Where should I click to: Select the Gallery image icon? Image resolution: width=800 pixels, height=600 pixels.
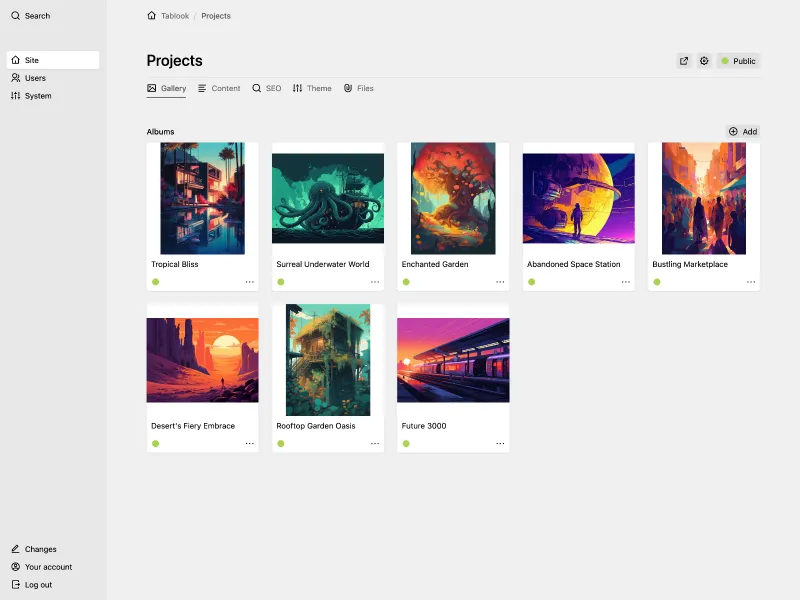[150, 88]
